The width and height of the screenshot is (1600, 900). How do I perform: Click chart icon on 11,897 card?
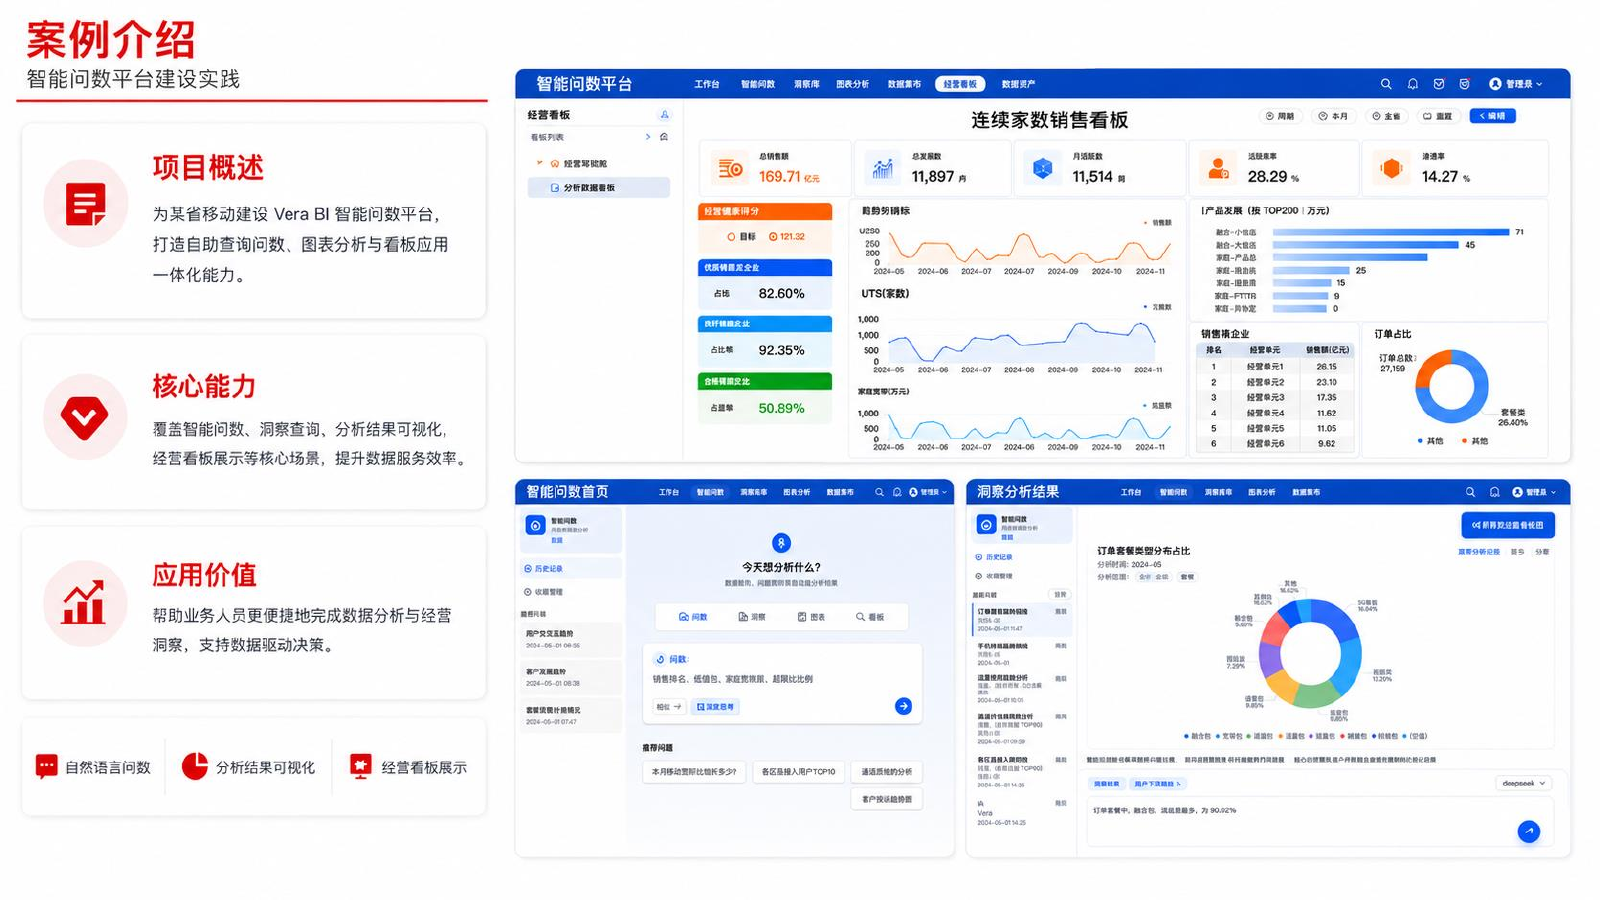(x=882, y=169)
